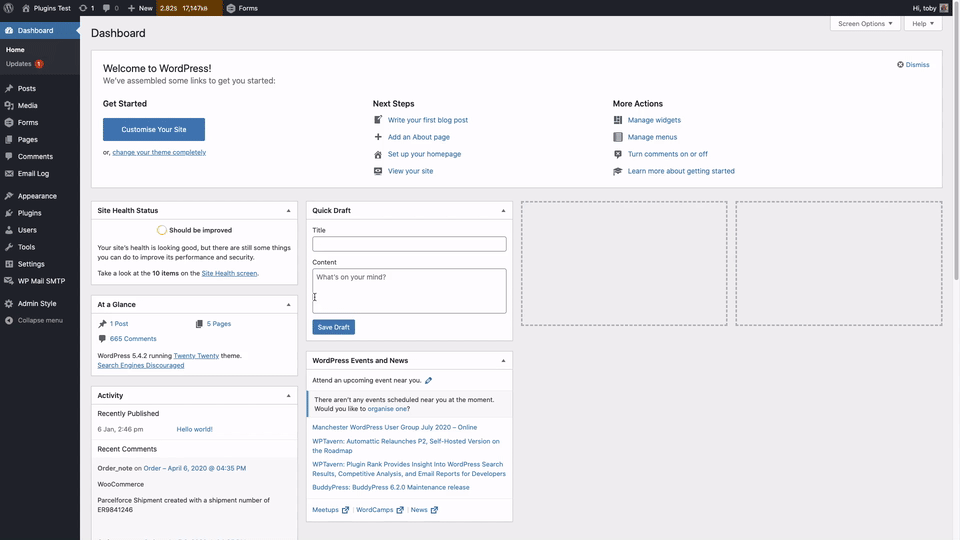Viewport: 960px width, 540px height.
Task: Click the pencil icon to edit event location
Action: point(429,380)
